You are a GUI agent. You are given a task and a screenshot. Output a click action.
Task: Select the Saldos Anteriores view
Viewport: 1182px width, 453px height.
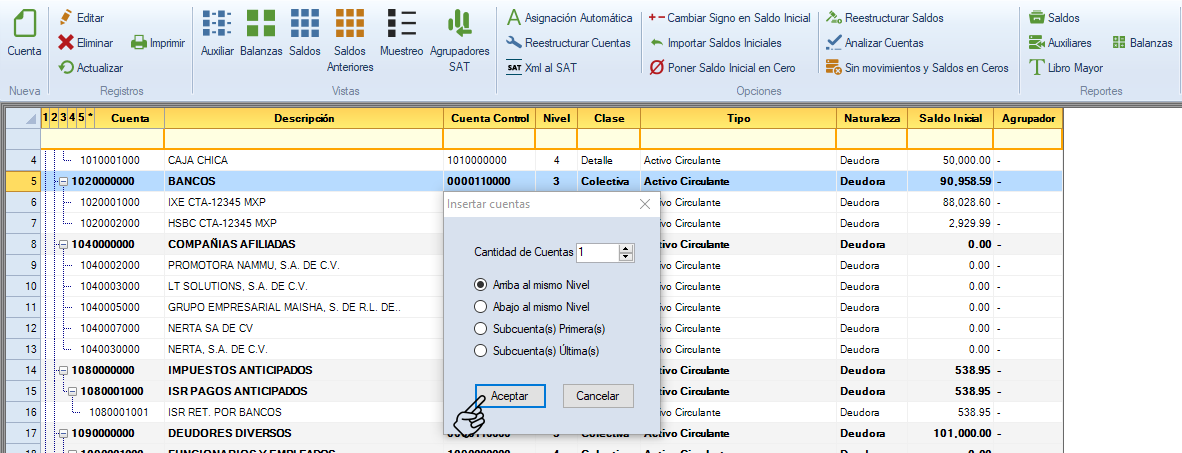pyautogui.click(x=350, y=25)
